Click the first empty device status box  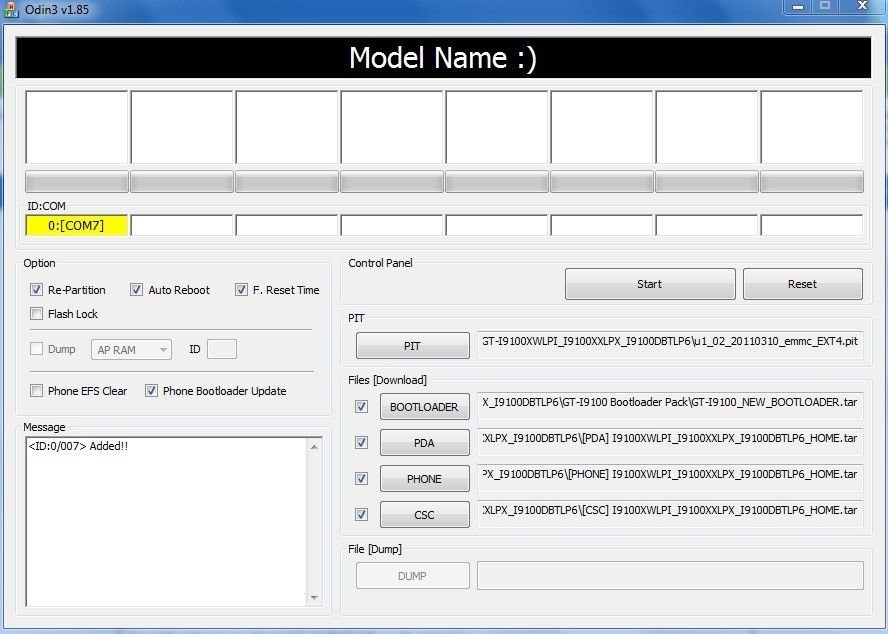(x=76, y=127)
